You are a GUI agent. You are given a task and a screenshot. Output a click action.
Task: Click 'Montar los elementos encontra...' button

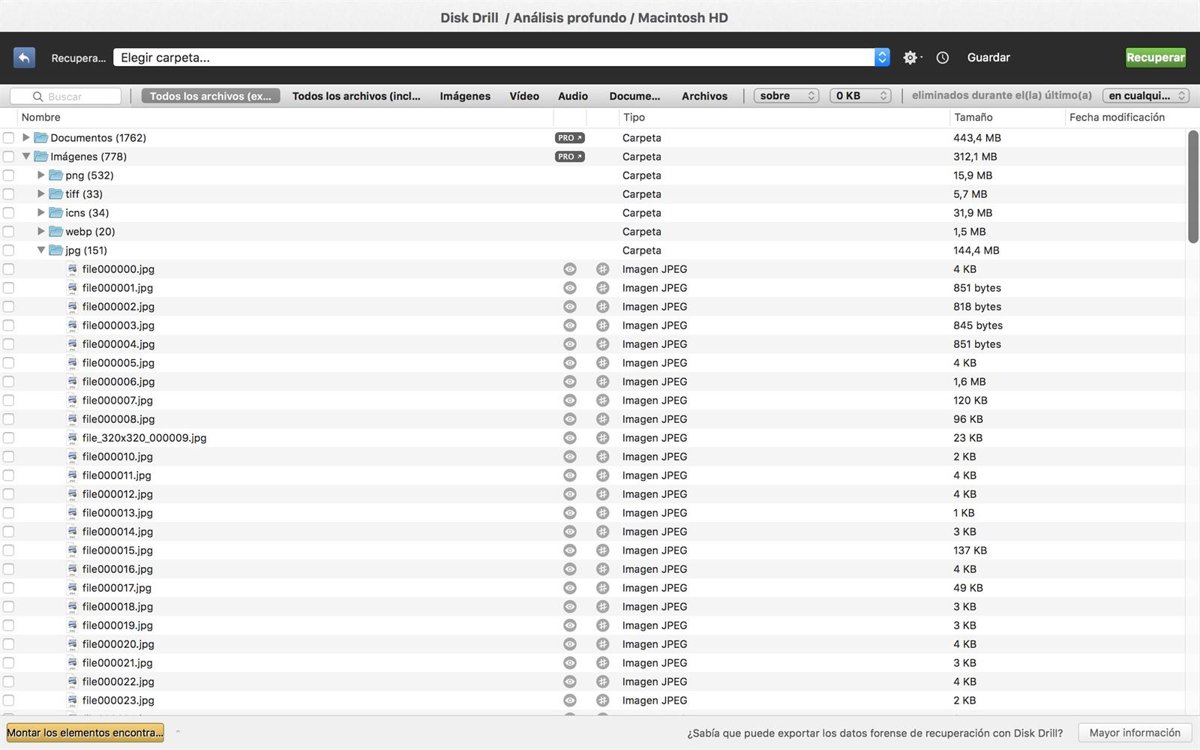coord(85,733)
